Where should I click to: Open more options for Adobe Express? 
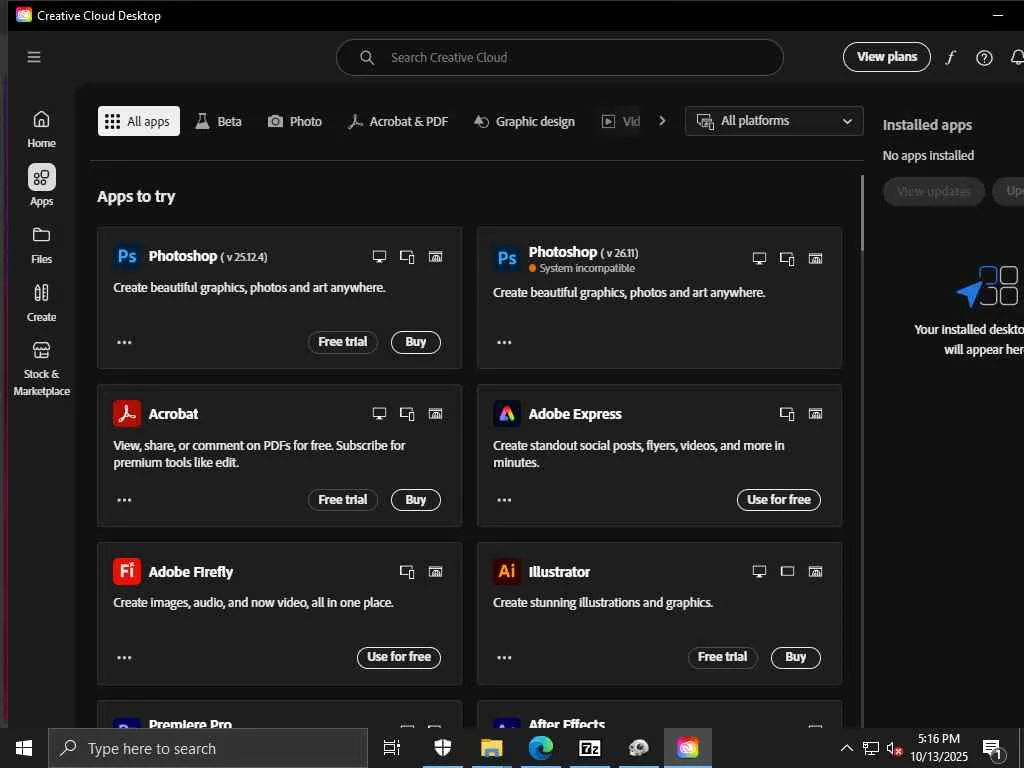504,500
